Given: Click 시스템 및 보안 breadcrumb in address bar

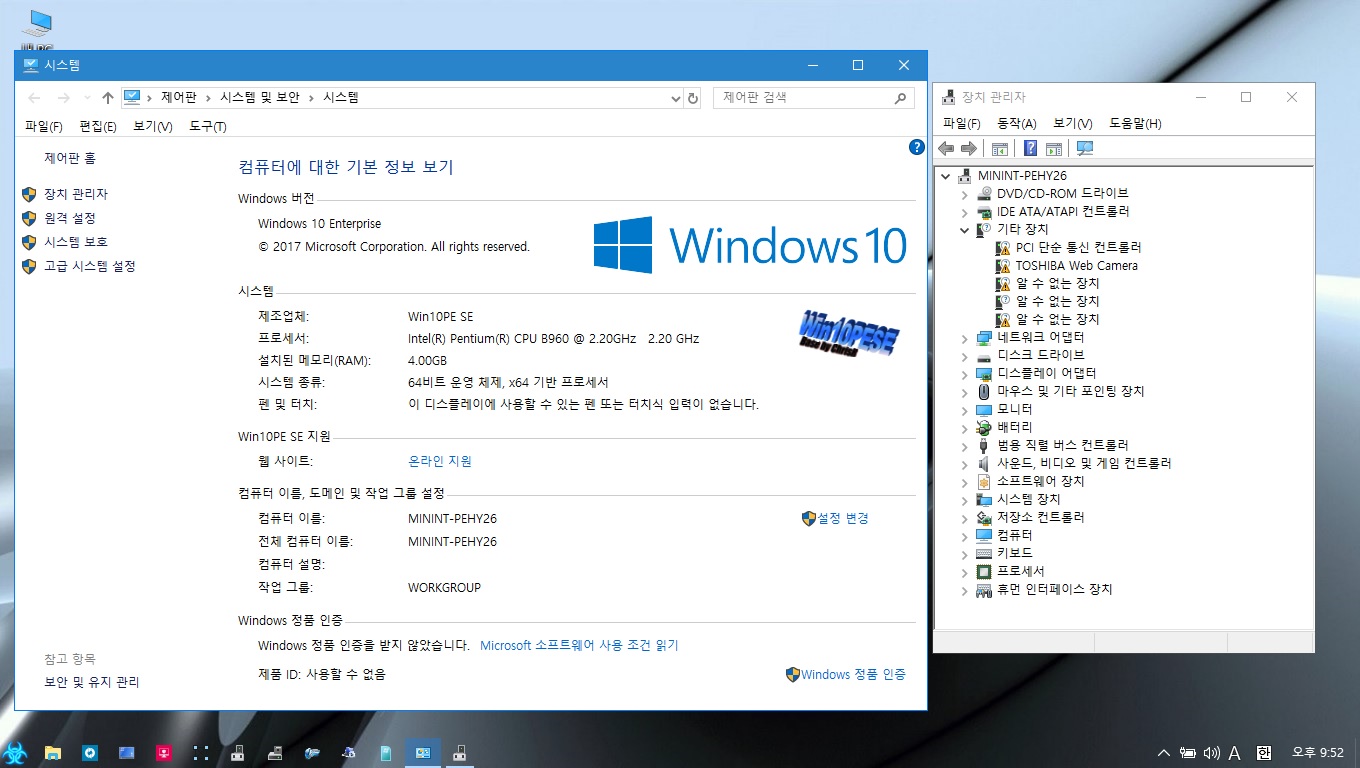Looking at the screenshot, I should pyautogui.click(x=260, y=98).
